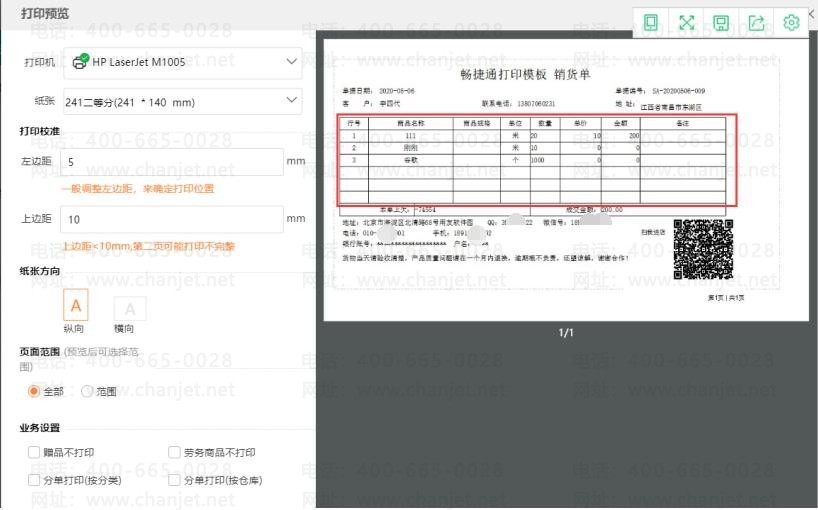Screen dimensions: 818x510
Task: Toggle 分单打印(按仓库) checkbox
Action: tap(174, 480)
